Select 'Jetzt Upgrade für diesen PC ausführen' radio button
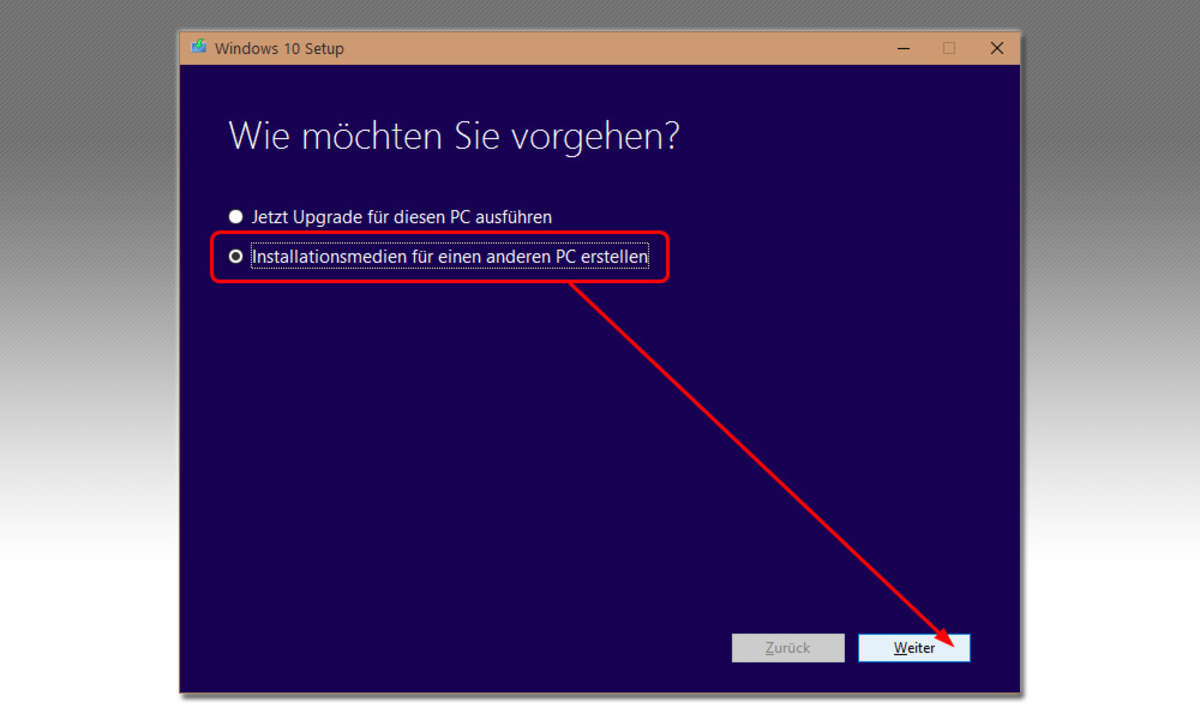This screenshot has width=1200, height=720. click(x=236, y=216)
